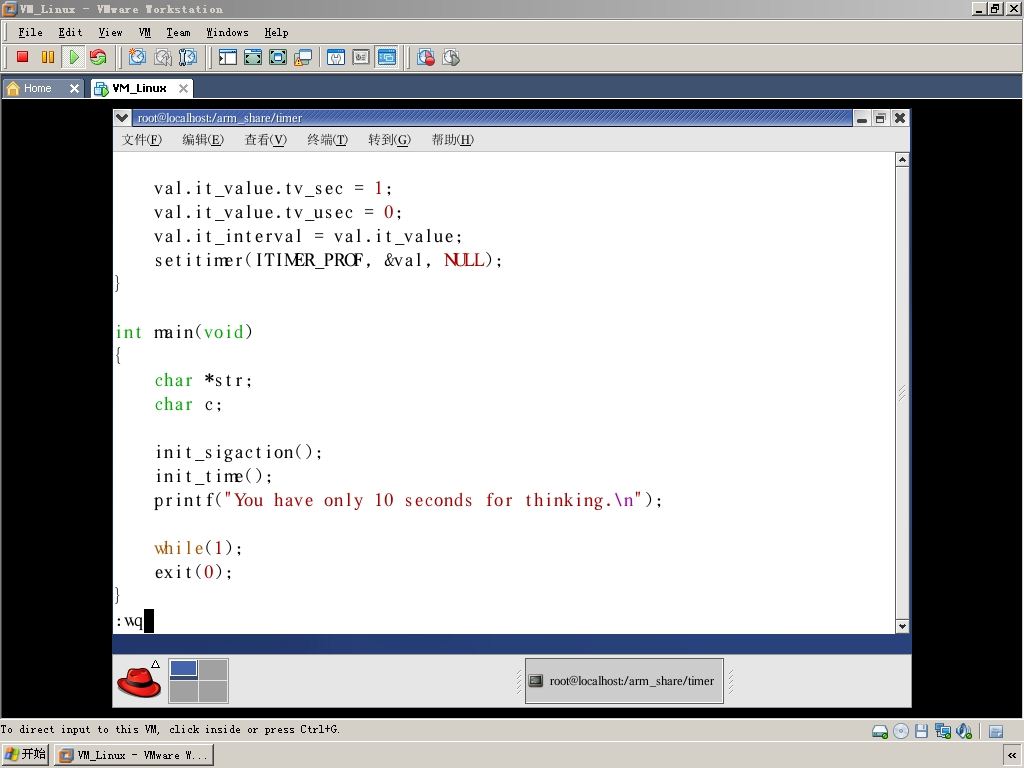Select the VM_Linux tab
The image size is (1024, 768).
point(139,88)
